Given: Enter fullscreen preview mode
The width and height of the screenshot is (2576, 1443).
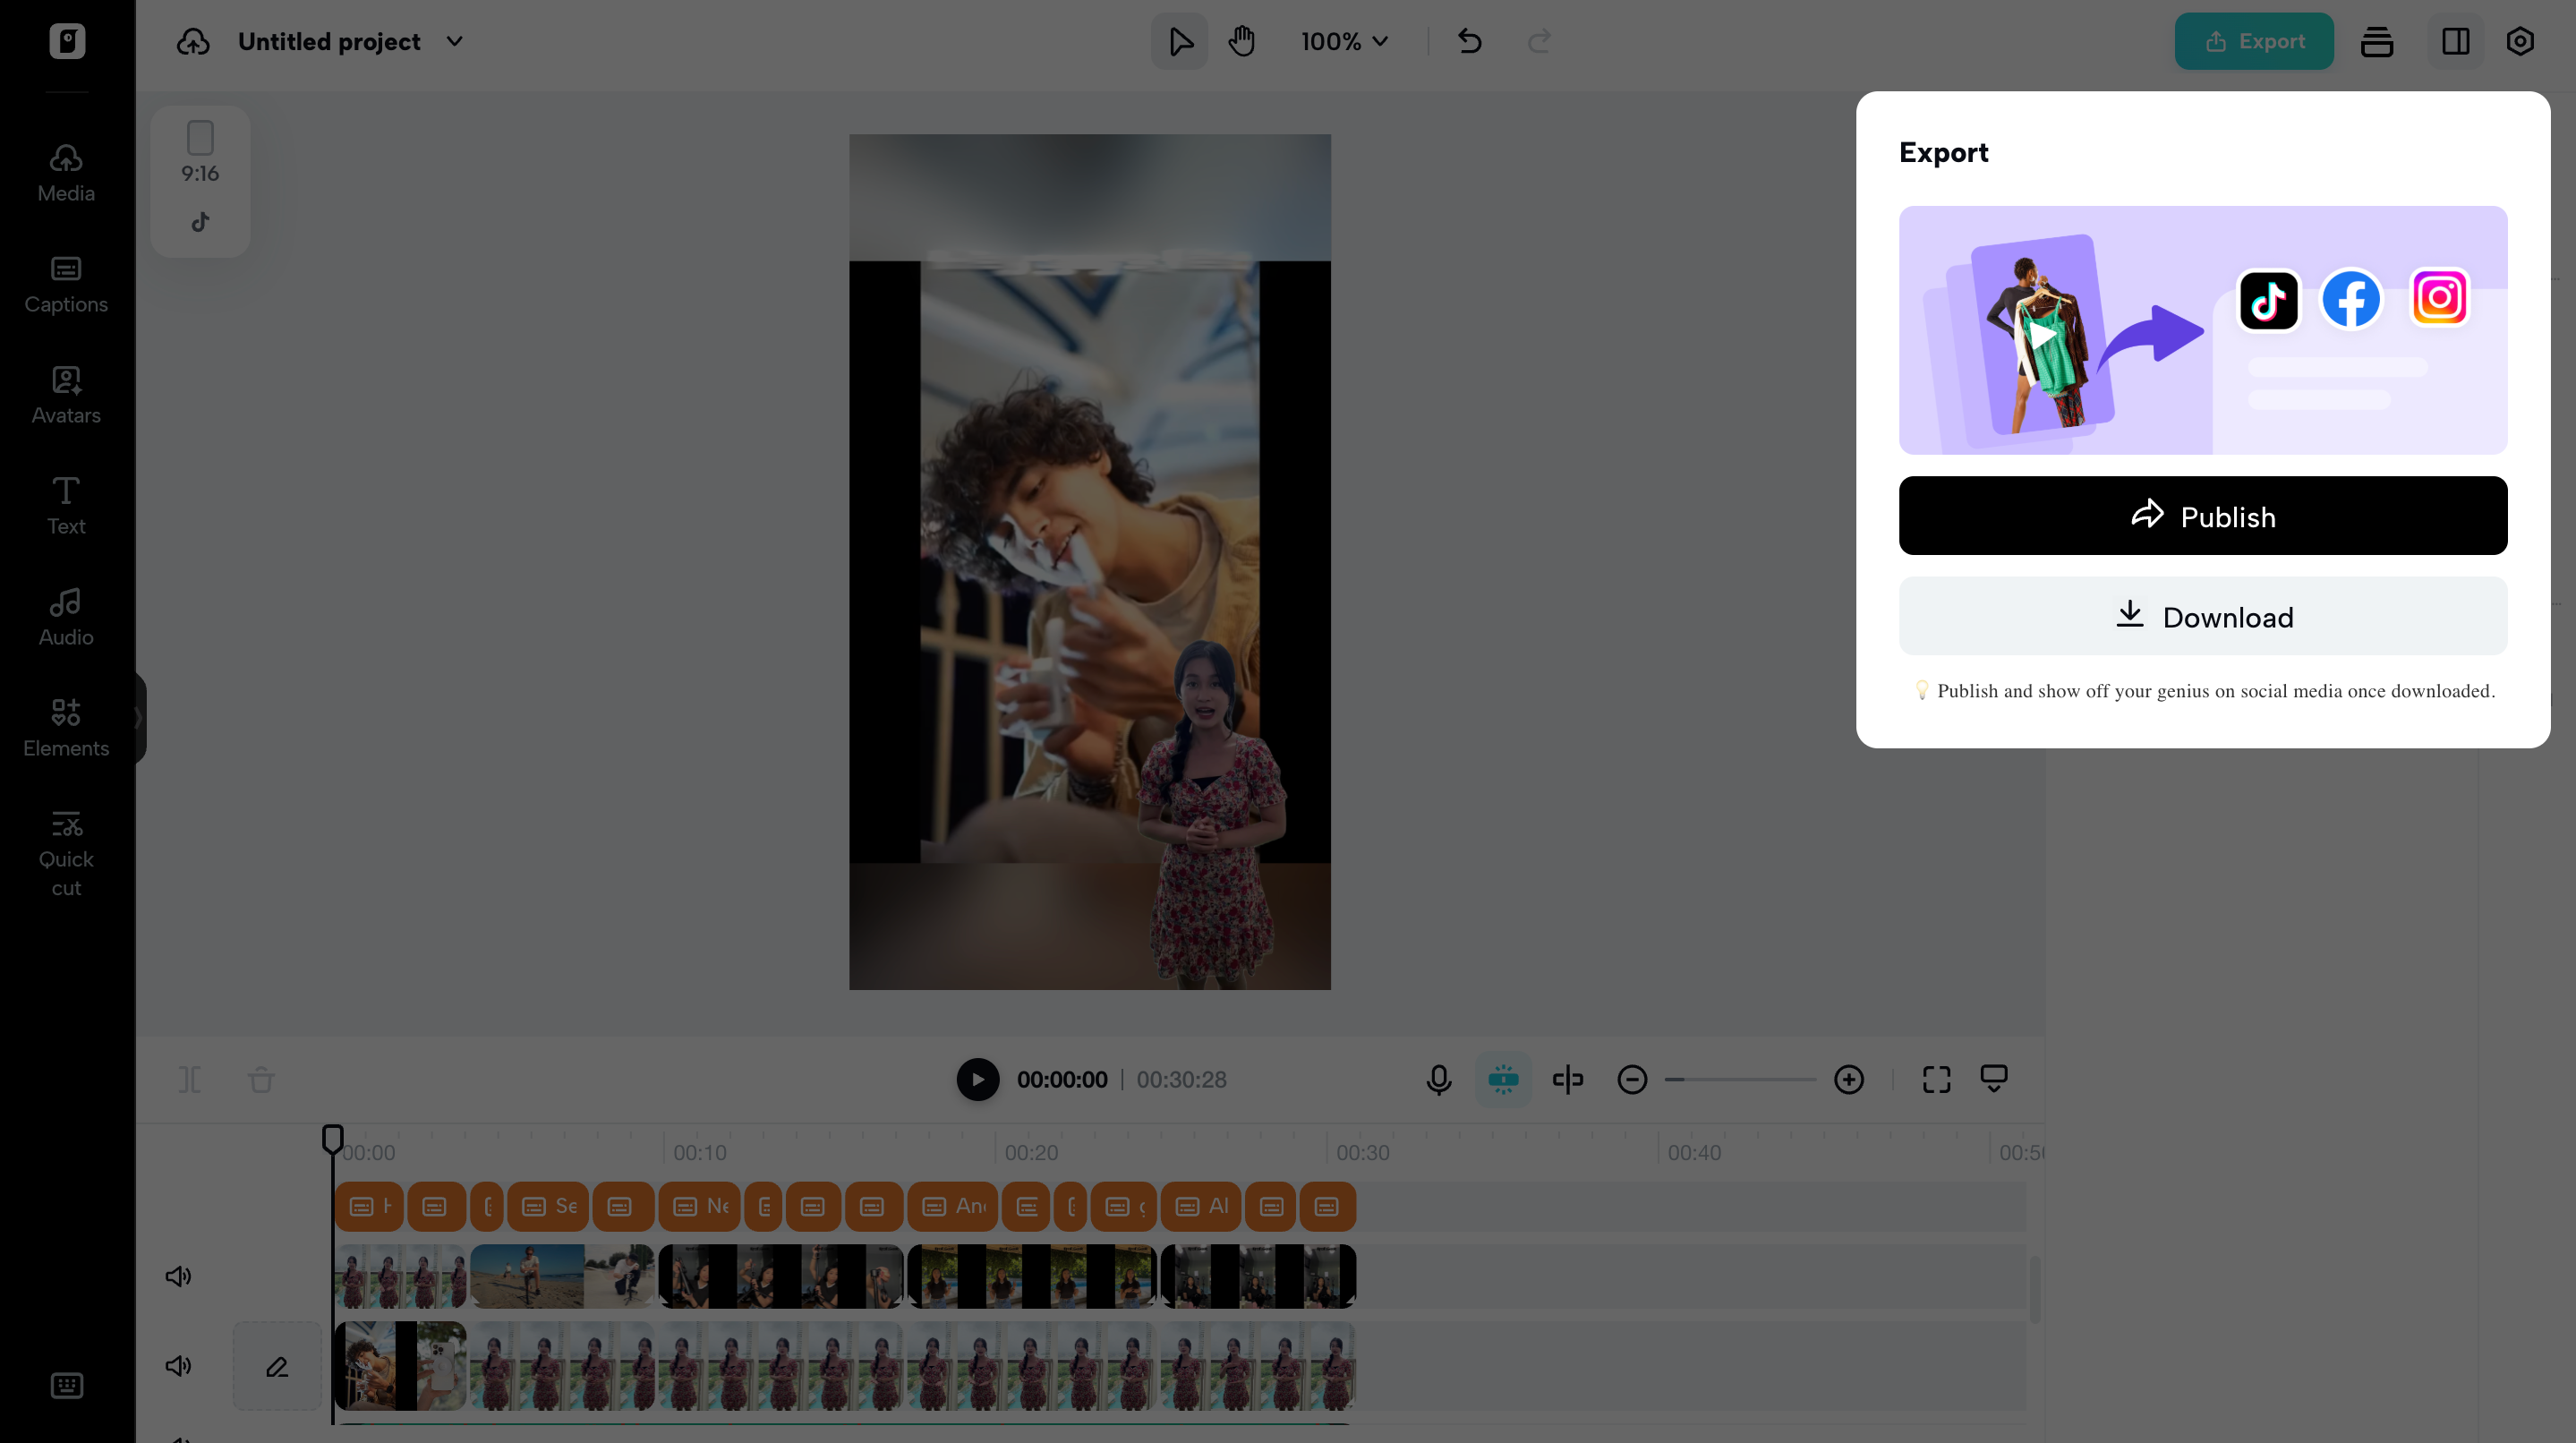Looking at the screenshot, I should pos(1935,1079).
